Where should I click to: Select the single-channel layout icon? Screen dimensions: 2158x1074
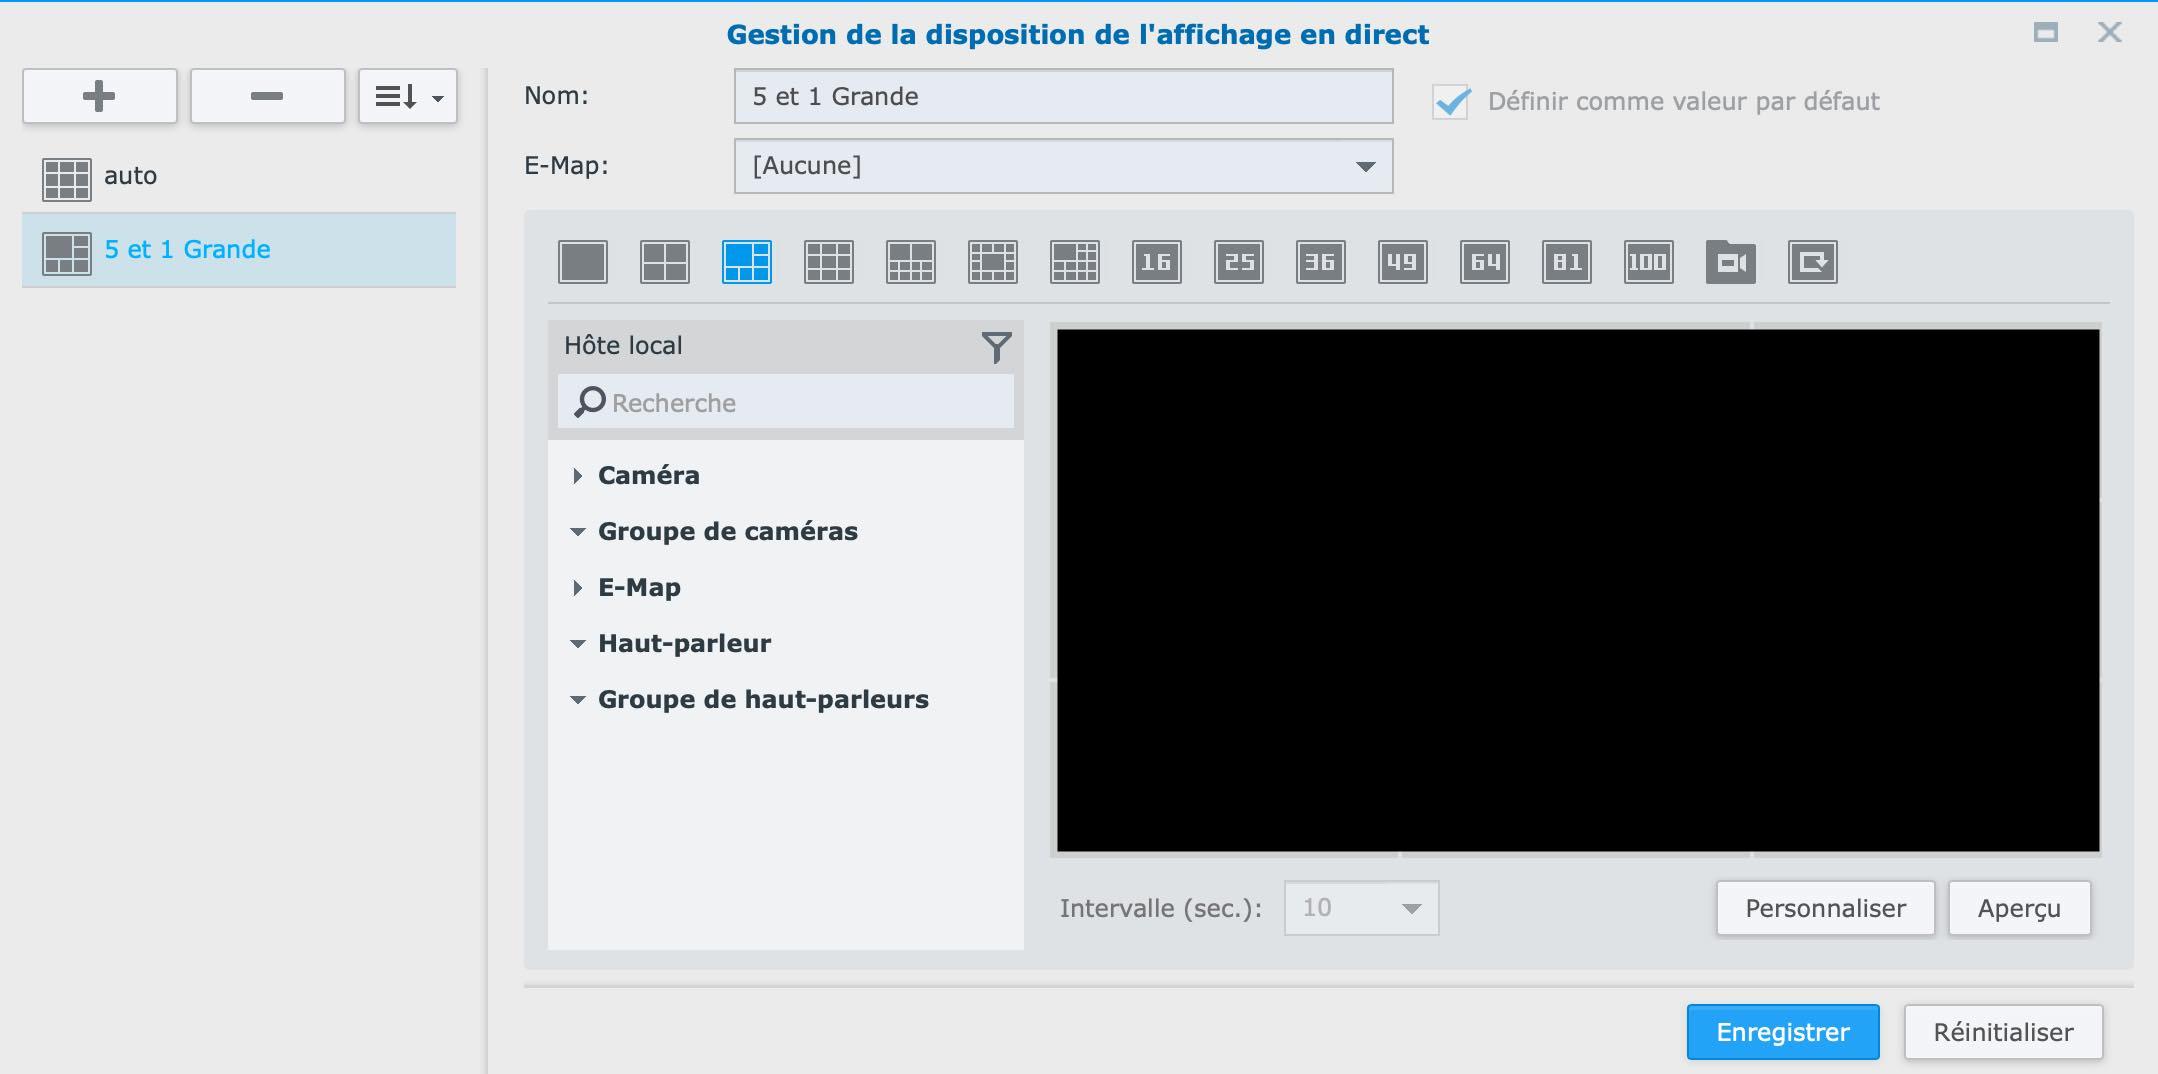point(583,263)
